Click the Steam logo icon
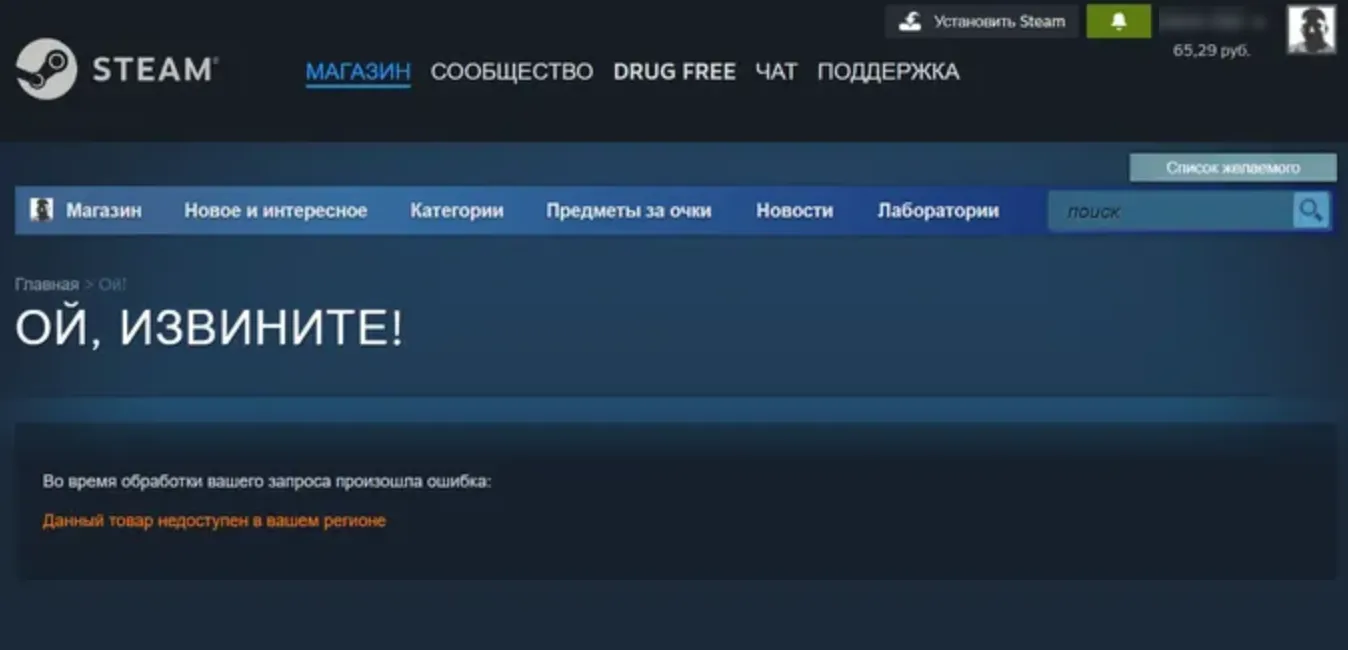 (x=47, y=70)
